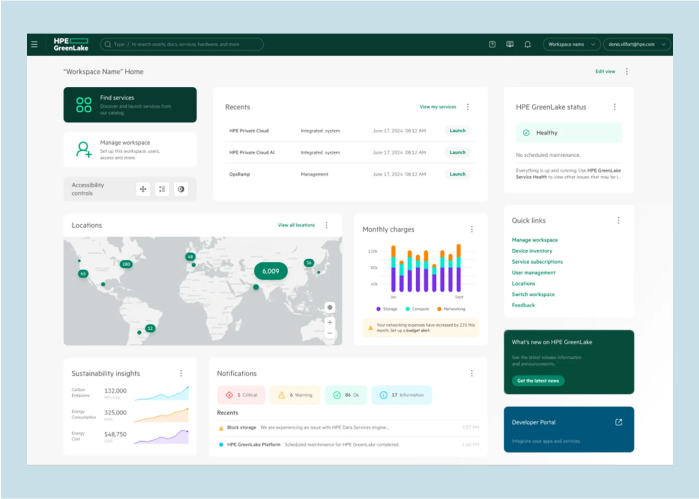Open the Block storage notification
This screenshot has width=699, height=499.
point(348,428)
